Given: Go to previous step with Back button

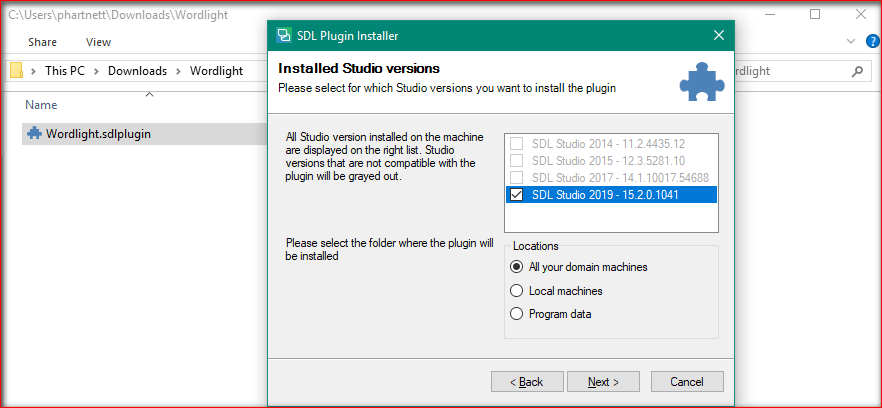Looking at the screenshot, I should pyautogui.click(x=527, y=382).
